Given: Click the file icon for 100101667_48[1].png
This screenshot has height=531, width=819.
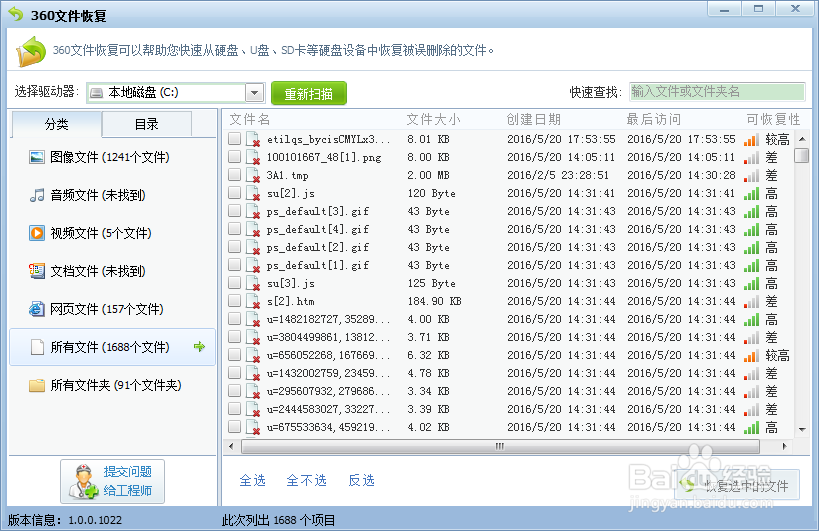Looking at the screenshot, I should [x=253, y=158].
